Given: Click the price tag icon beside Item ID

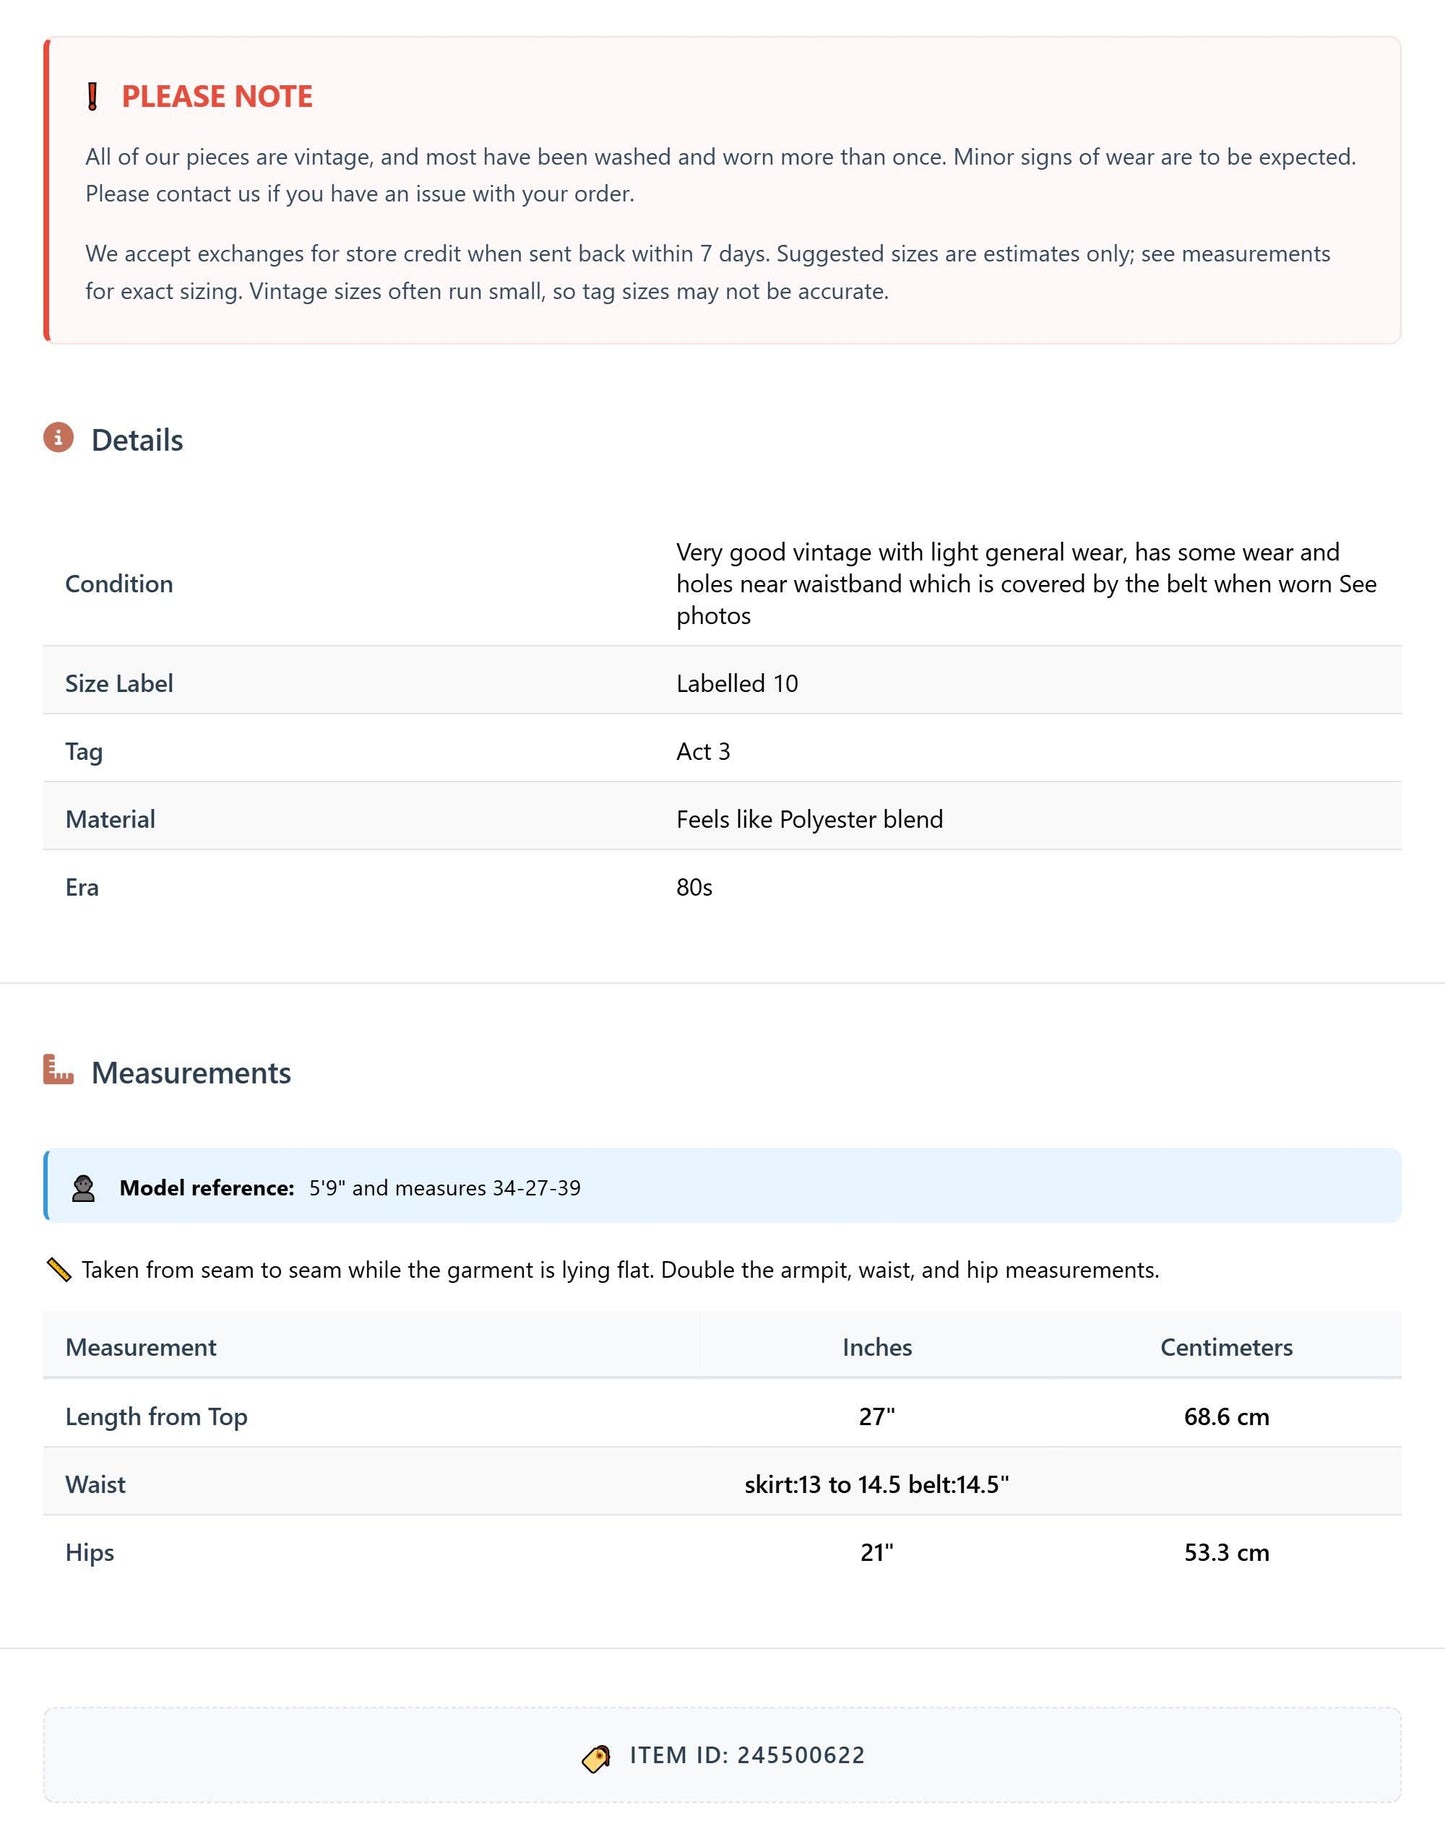Looking at the screenshot, I should (x=596, y=1758).
